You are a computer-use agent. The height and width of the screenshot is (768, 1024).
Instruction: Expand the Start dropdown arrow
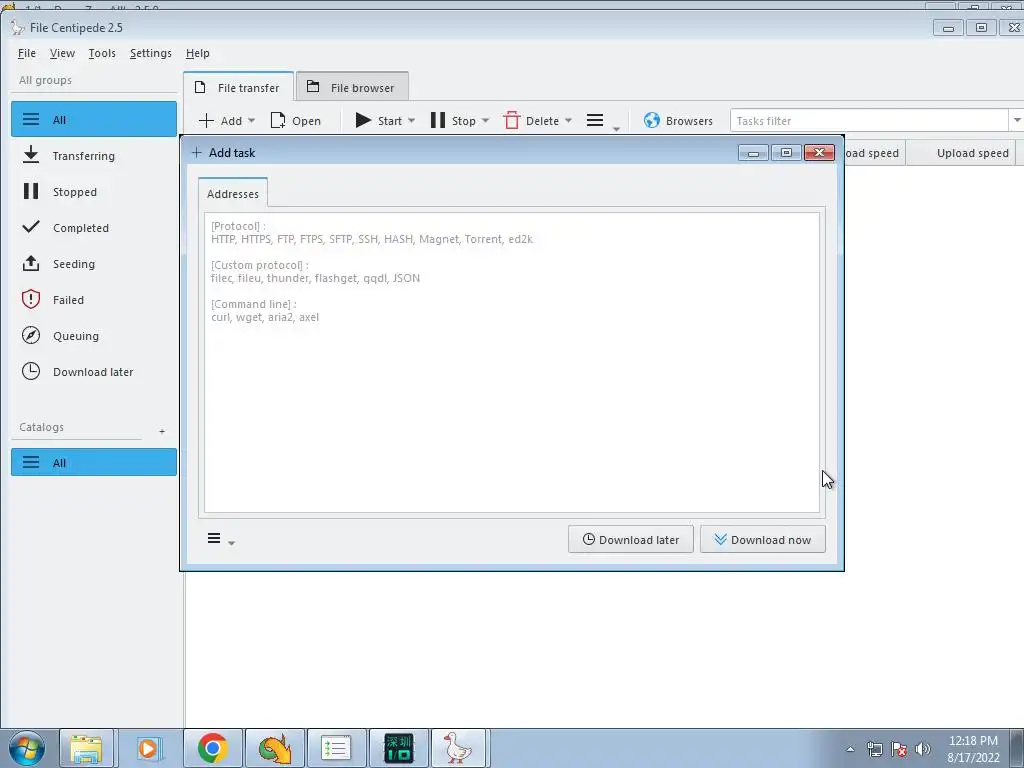411,121
